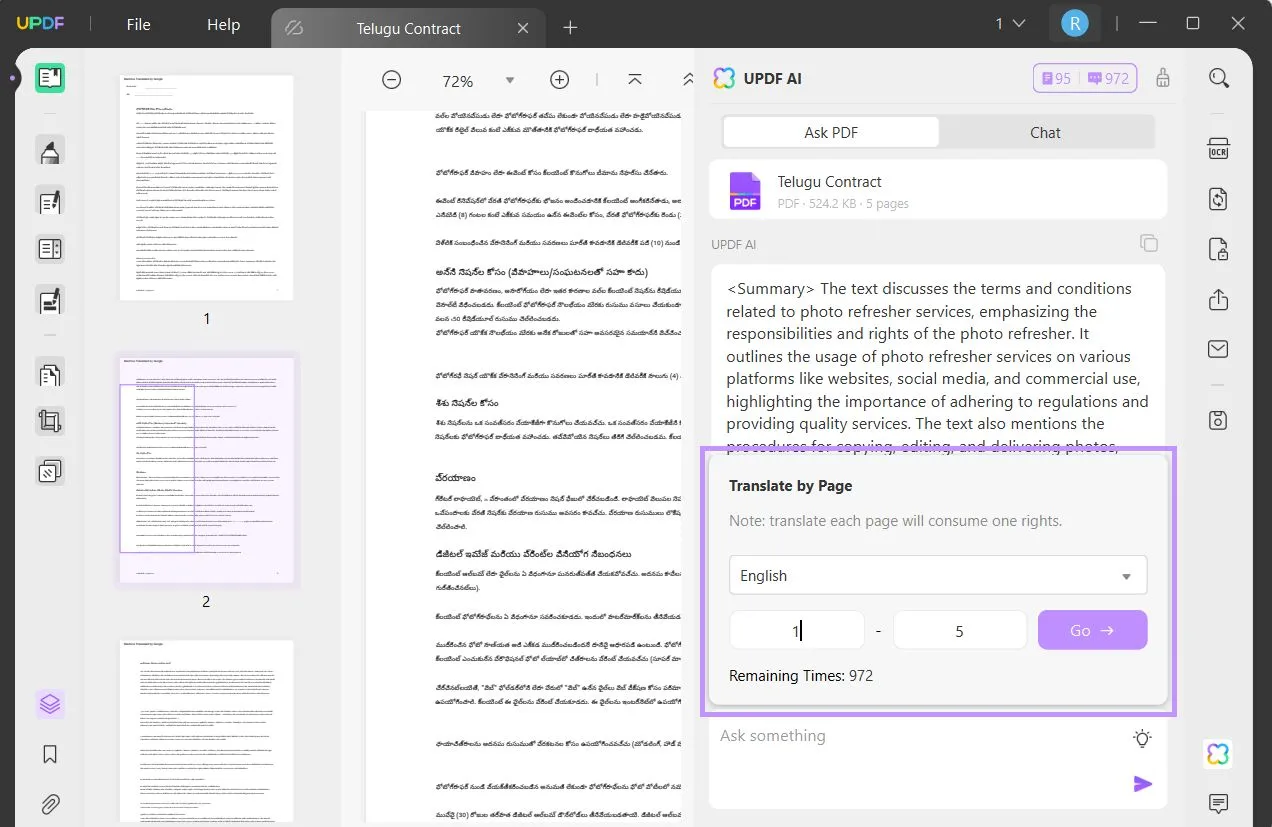Open the user account avatar R
The width and height of the screenshot is (1272, 827).
(1074, 24)
